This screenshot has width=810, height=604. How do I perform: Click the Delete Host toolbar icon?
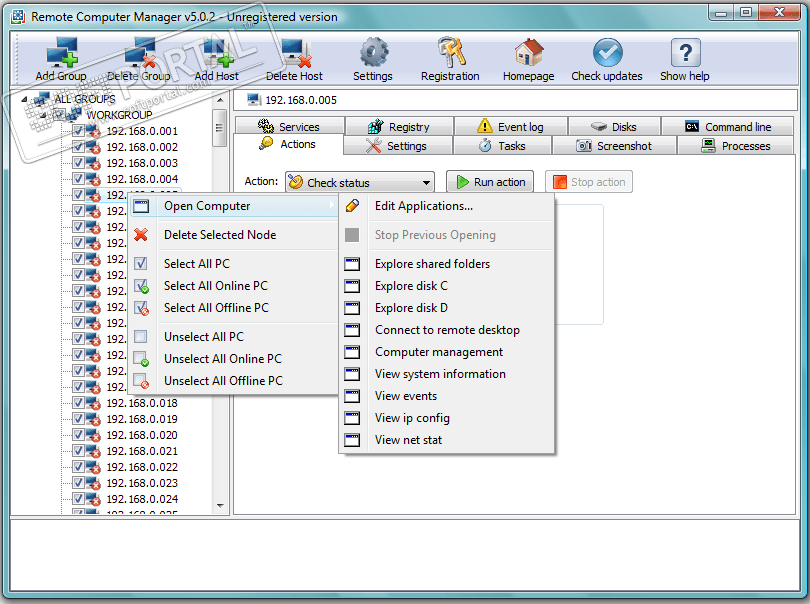[296, 53]
